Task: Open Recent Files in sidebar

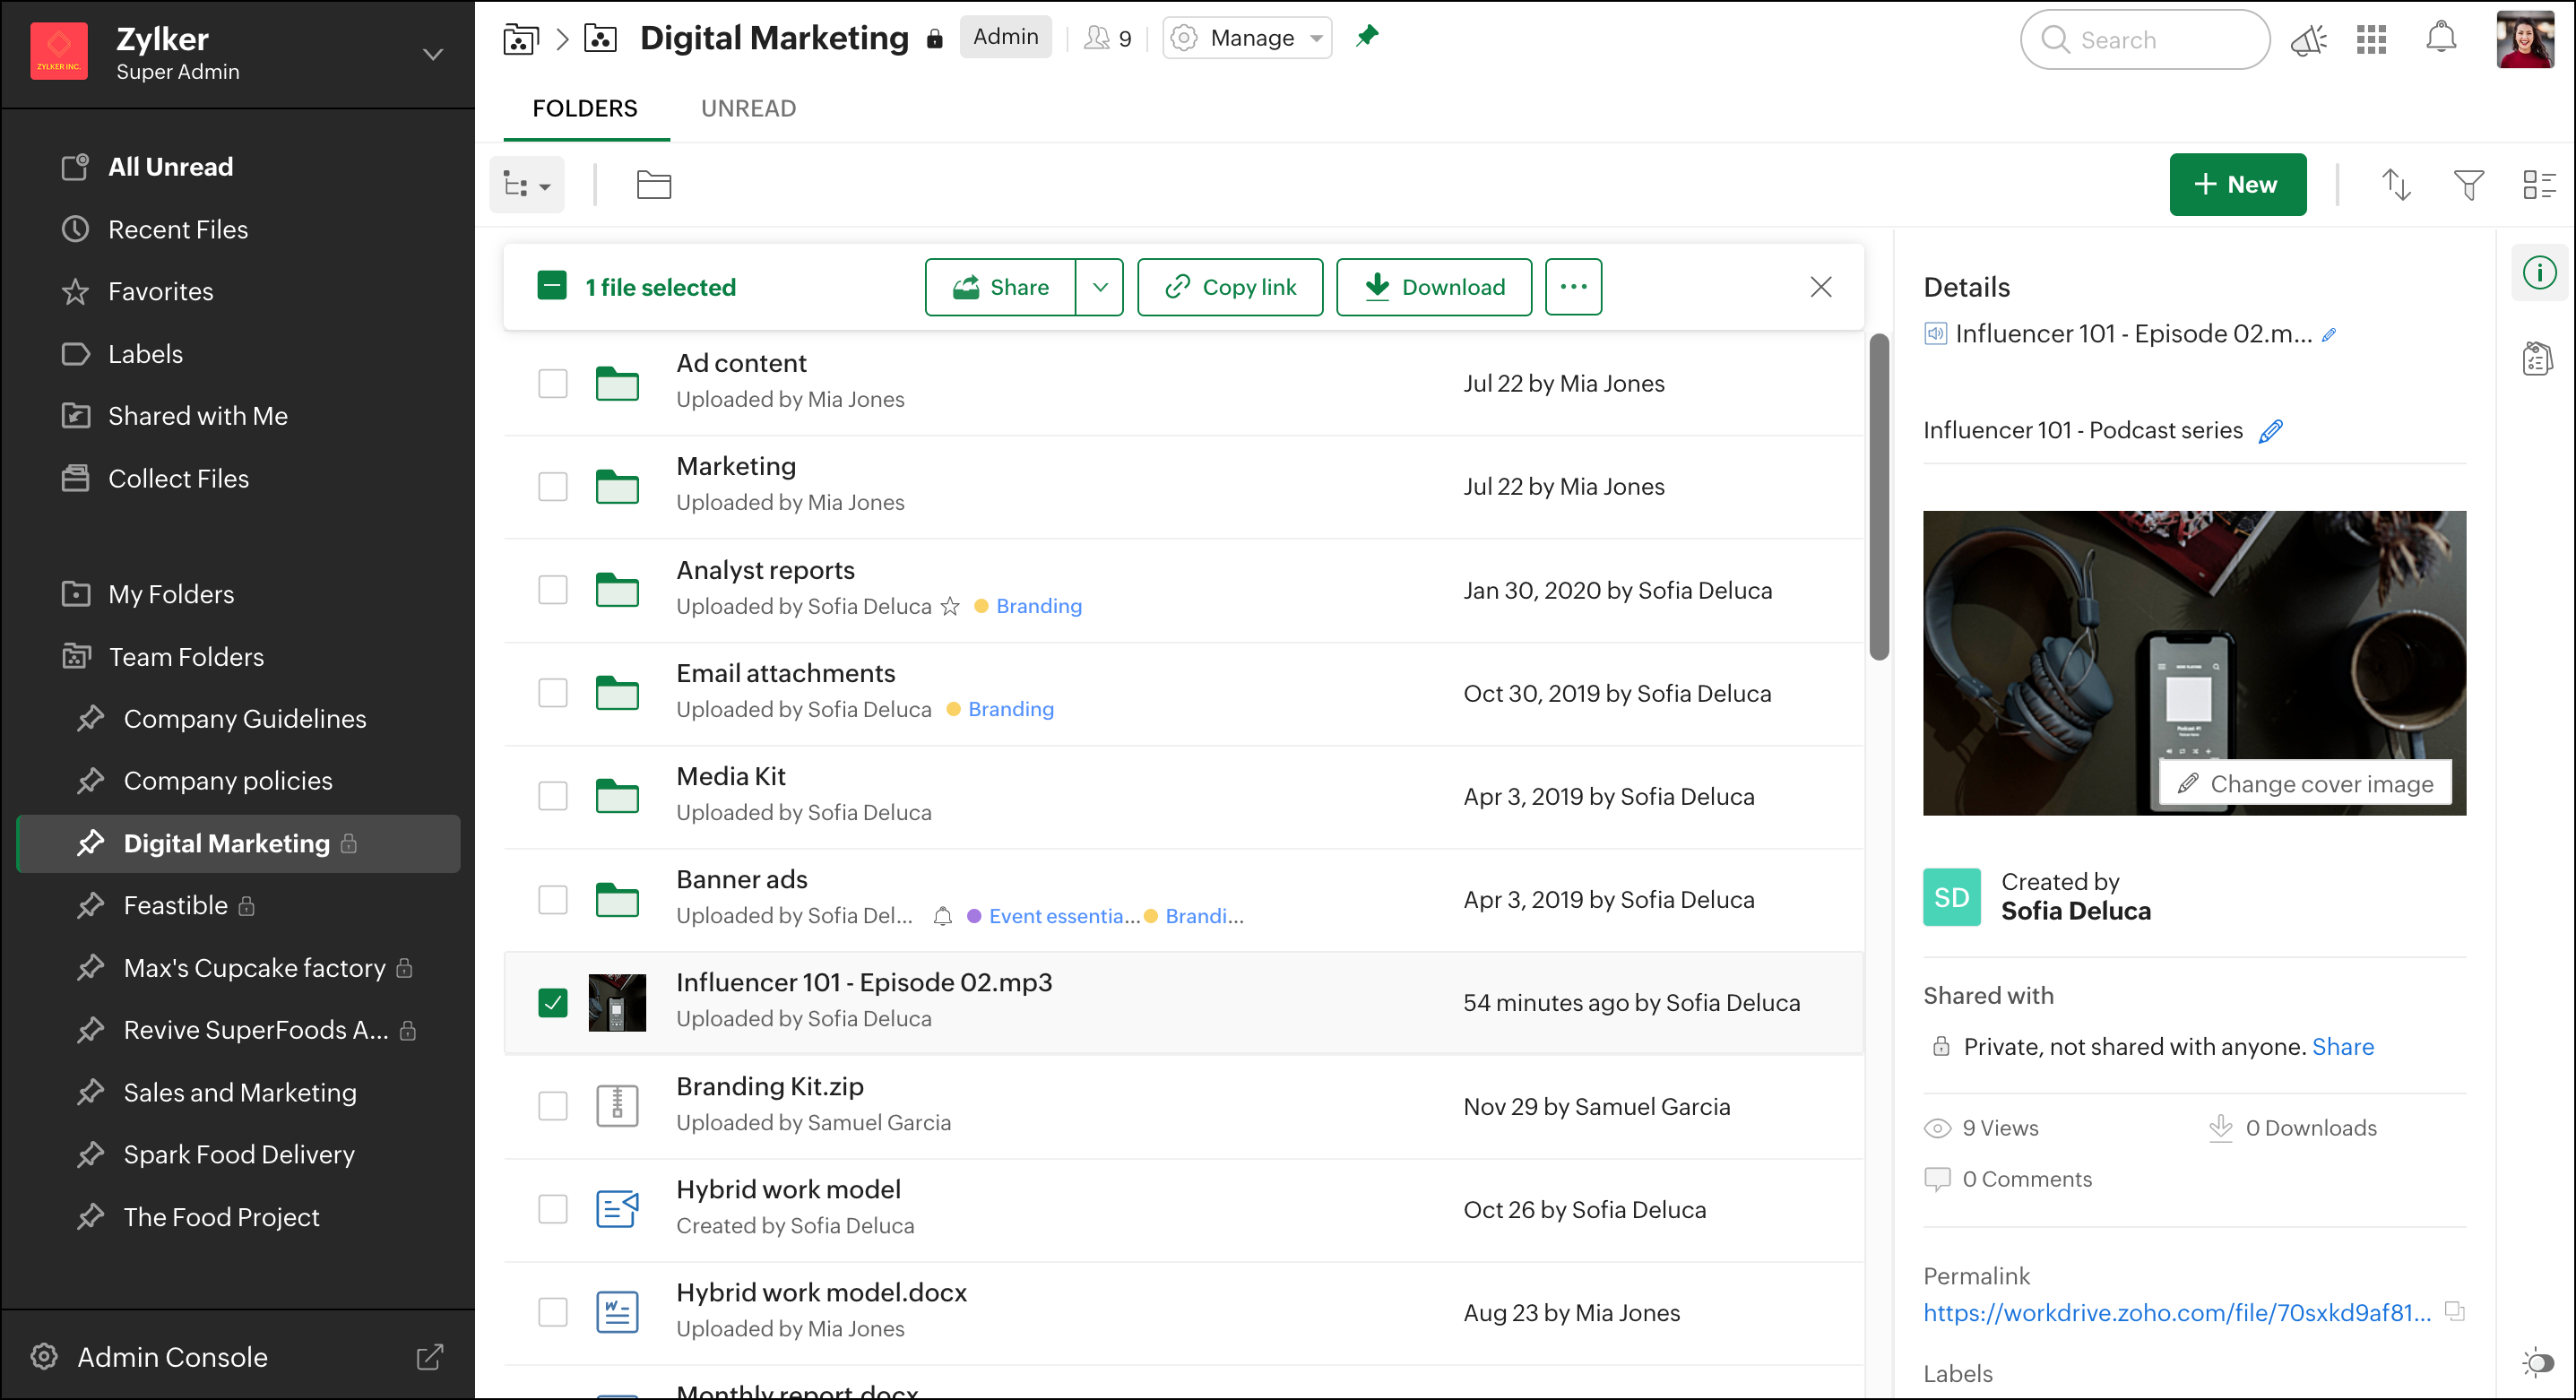Action: pos(177,229)
